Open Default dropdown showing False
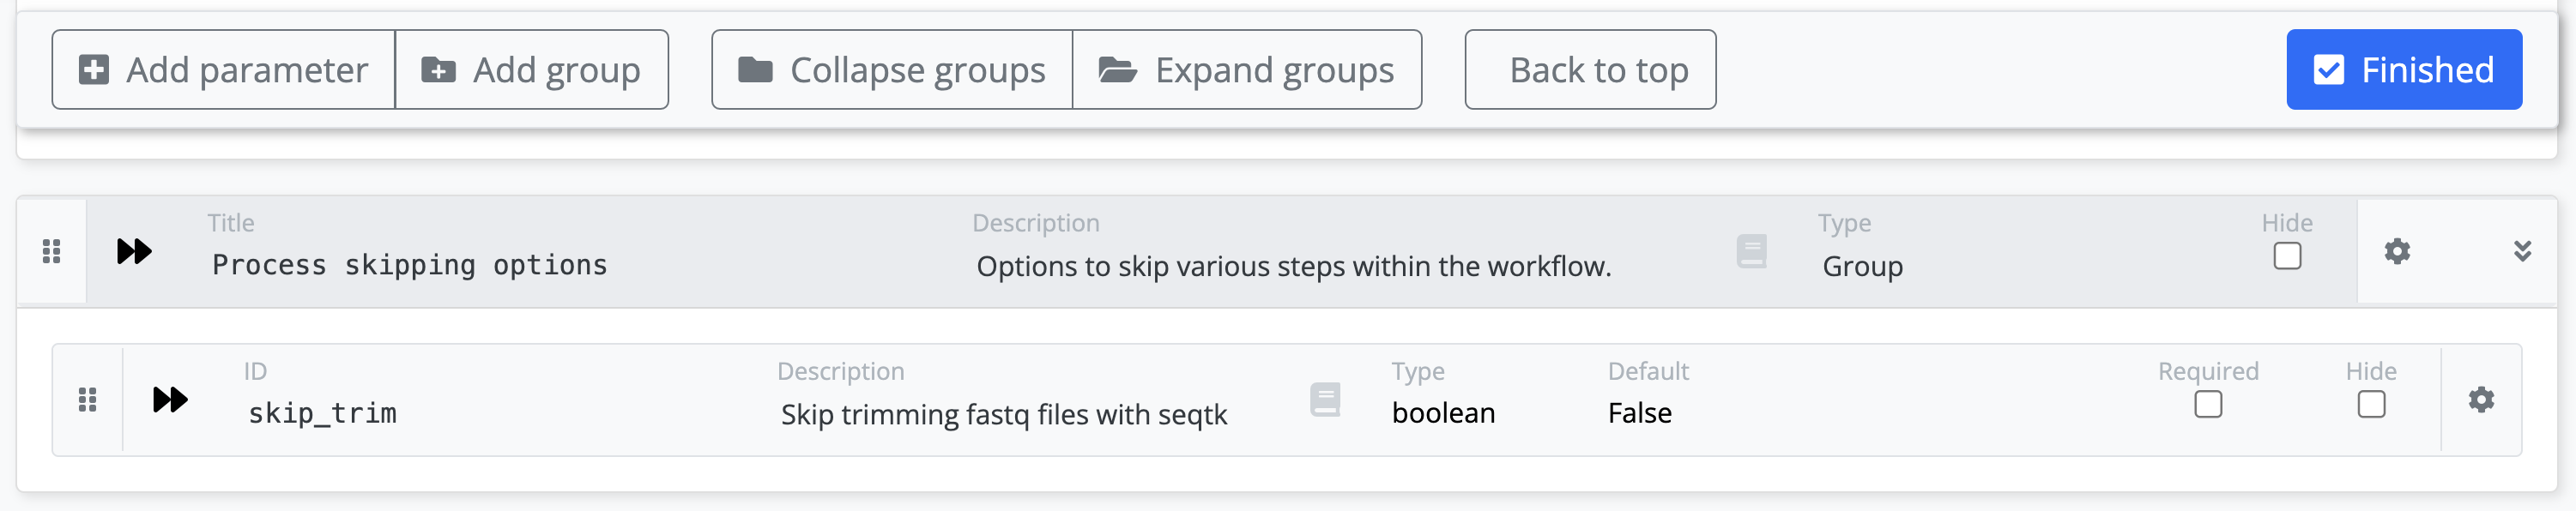The width and height of the screenshot is (2576, 511). (x=1640, y=413)
